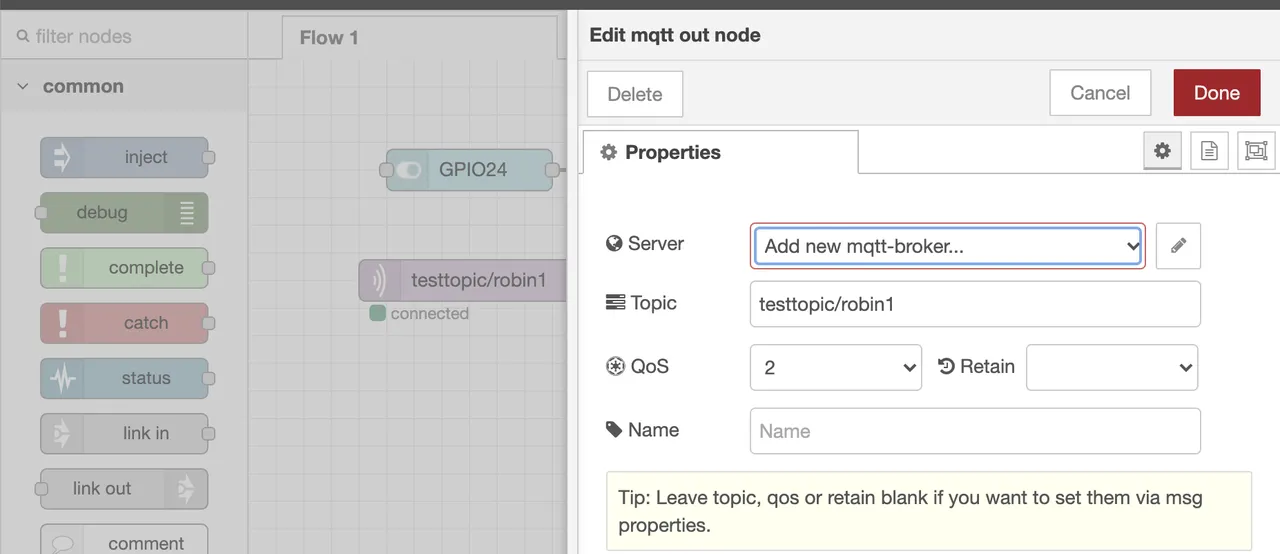Open the Server mqtt-broker dropdown
The height and width of the screenshot is (554, 1280).
947,246
